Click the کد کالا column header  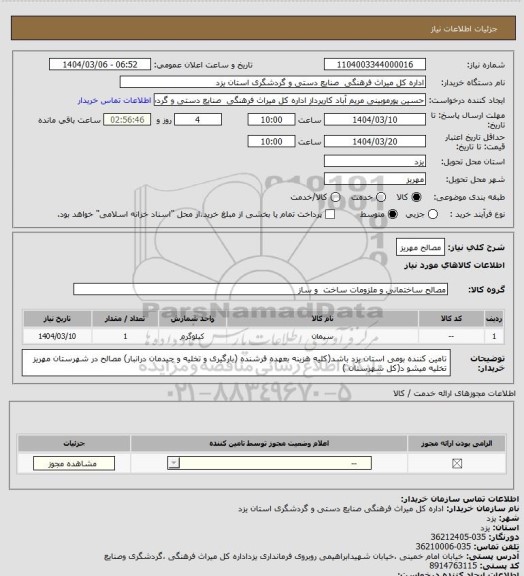[x=451, y=318]
